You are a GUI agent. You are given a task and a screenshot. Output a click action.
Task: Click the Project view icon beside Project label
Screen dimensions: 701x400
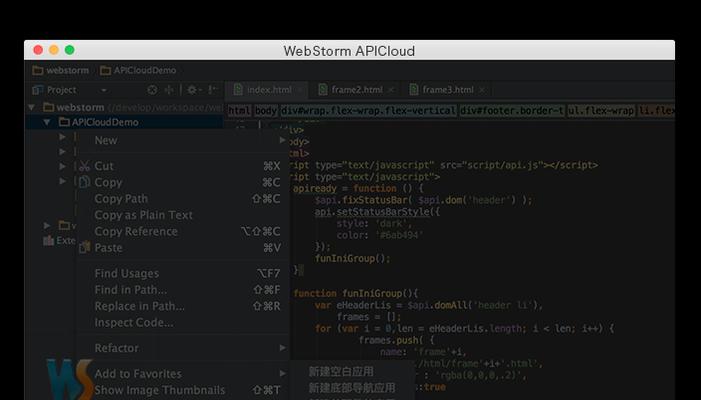pos(38,90)
